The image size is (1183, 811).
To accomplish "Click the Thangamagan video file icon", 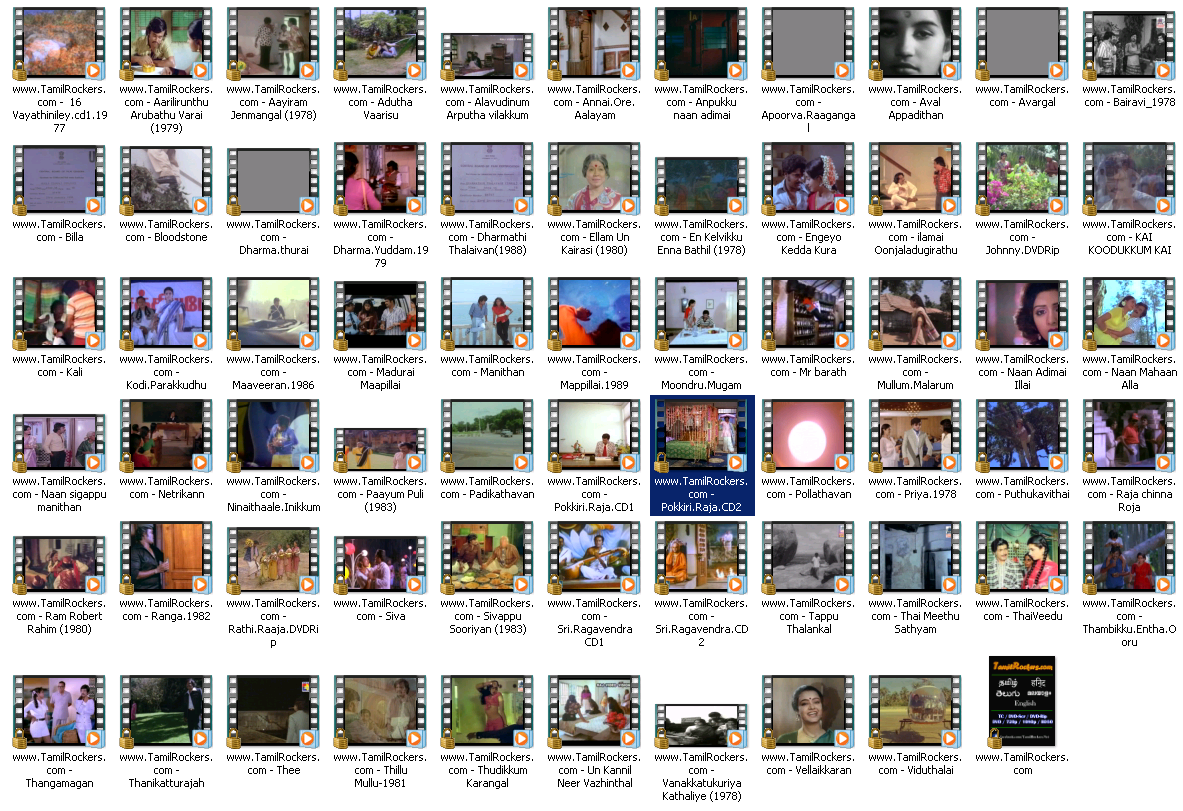I will (x=59, y=712).
